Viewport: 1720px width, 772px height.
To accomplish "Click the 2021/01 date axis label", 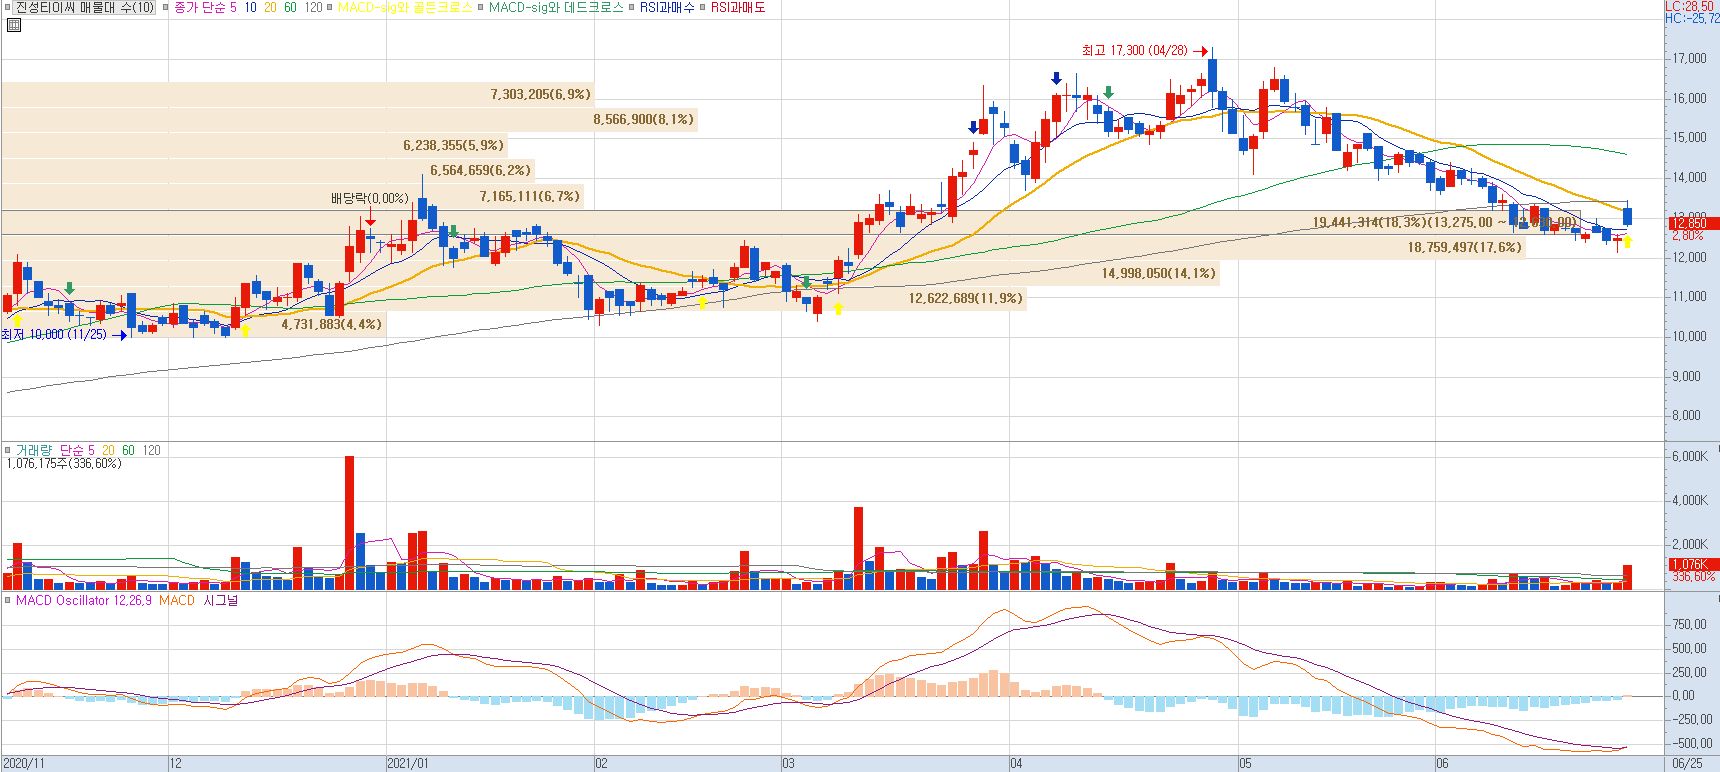I will point(408,763).
